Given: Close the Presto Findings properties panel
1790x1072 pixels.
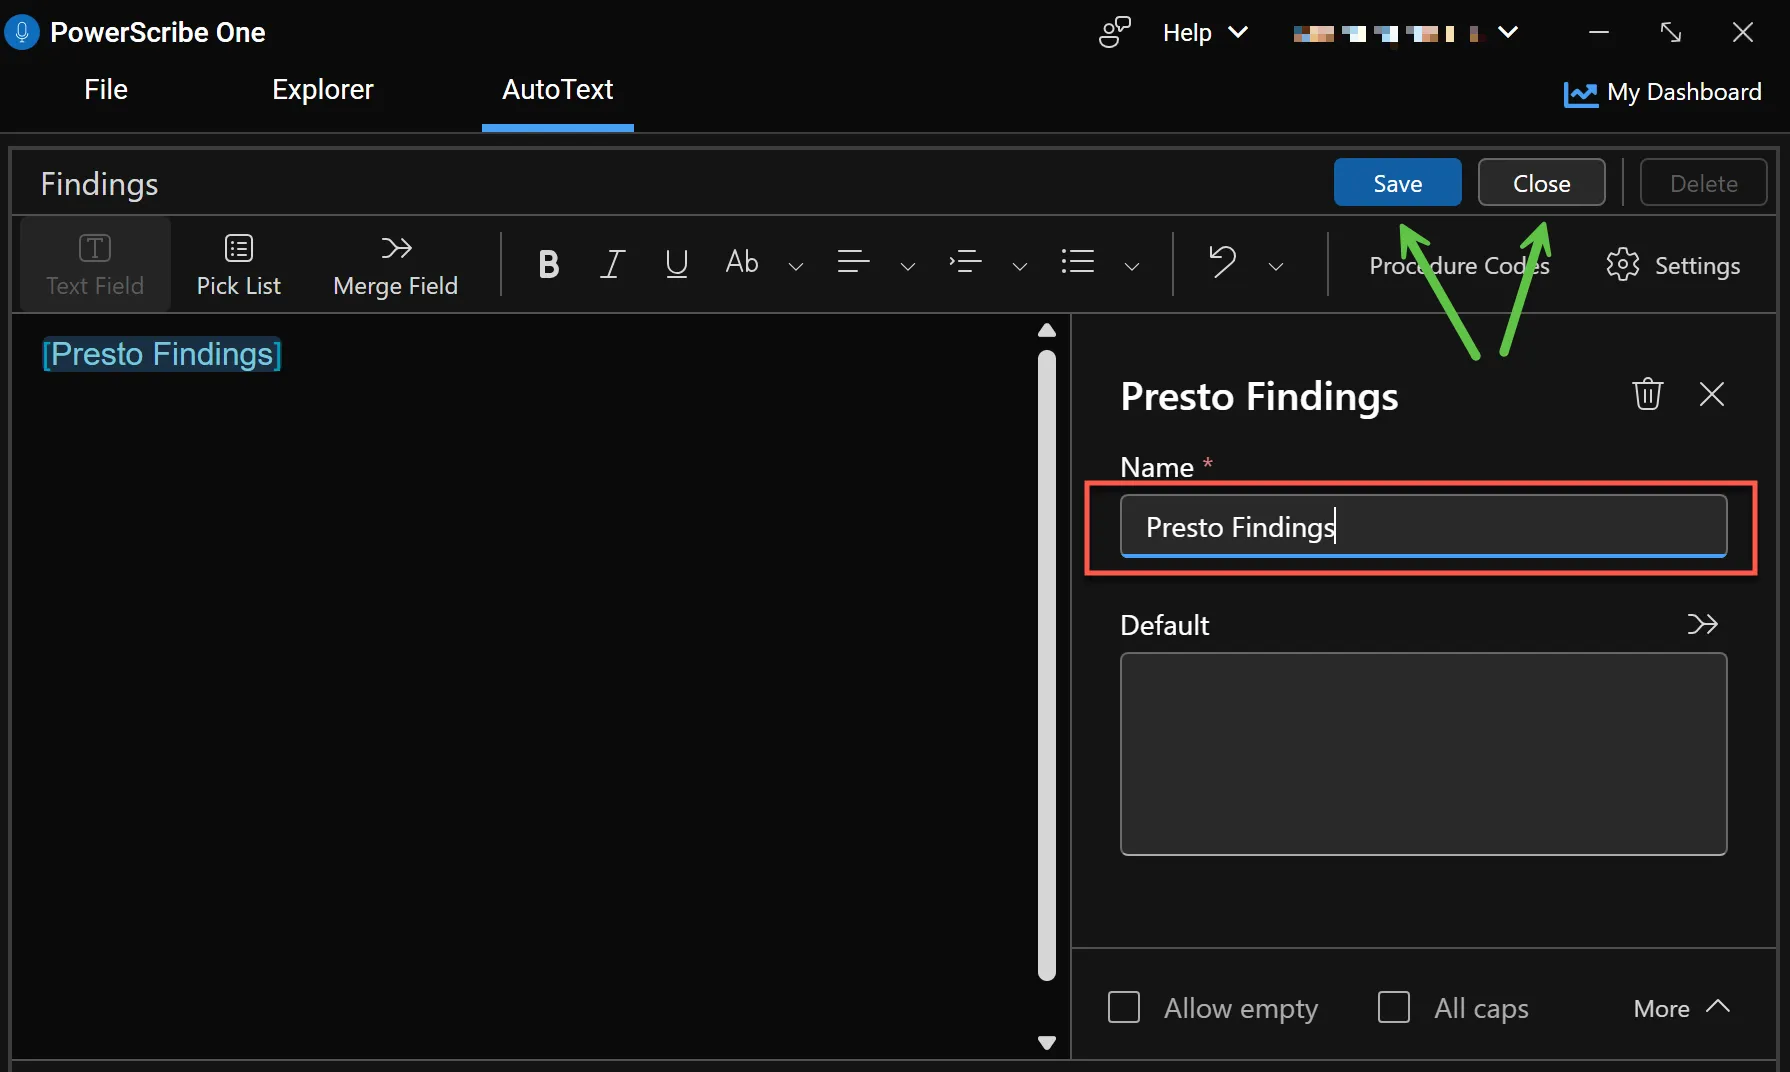Looking at the screenshot, I should (1712, 394).
